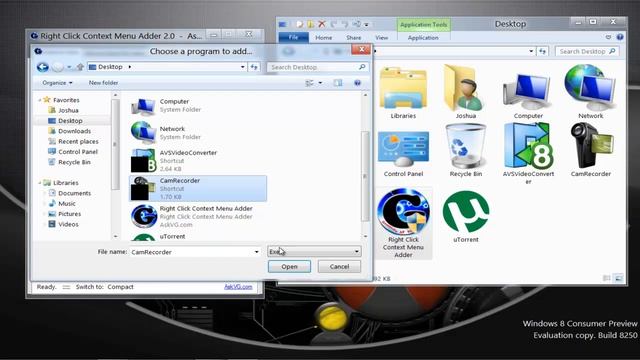Image resolution: width=640 pixels, height=360 pixels.
Task: Select Documents library in navigation pane
Action: (x=74, y=193)
